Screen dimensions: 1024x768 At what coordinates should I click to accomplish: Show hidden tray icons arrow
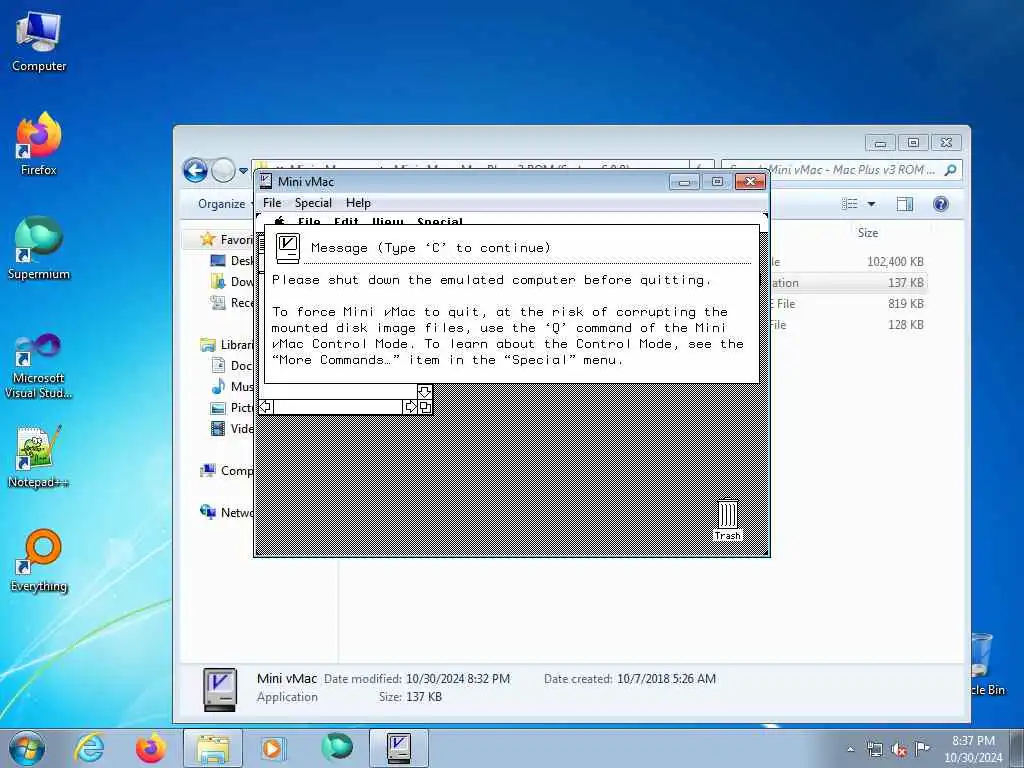click(850, 749)
